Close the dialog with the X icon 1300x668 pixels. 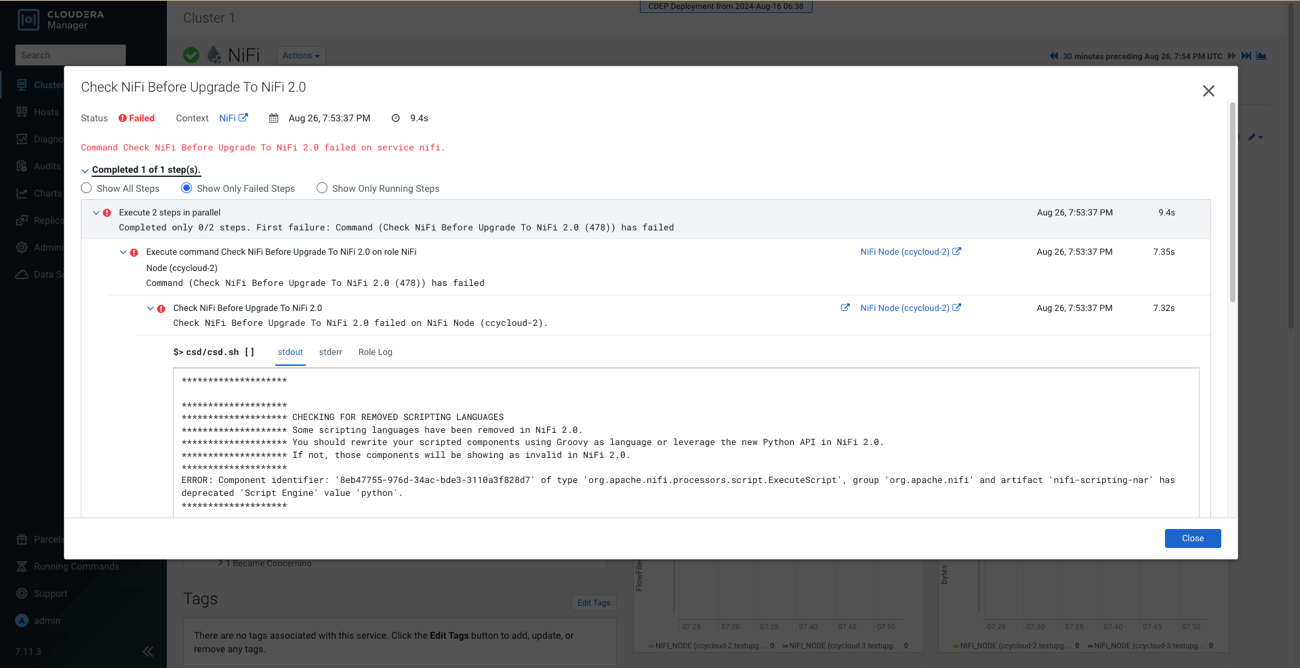(1208, 91)
